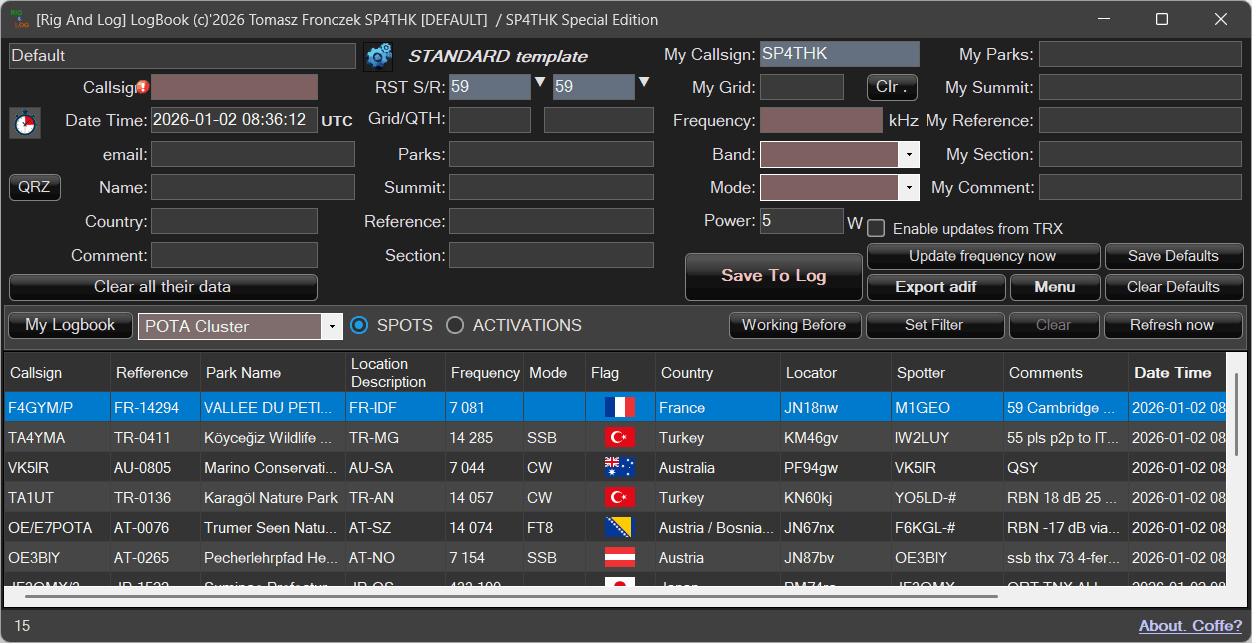1252x643 pixels.
Task: Click the Australia flag for VK5IR
Action: click(x=620, y=468)
